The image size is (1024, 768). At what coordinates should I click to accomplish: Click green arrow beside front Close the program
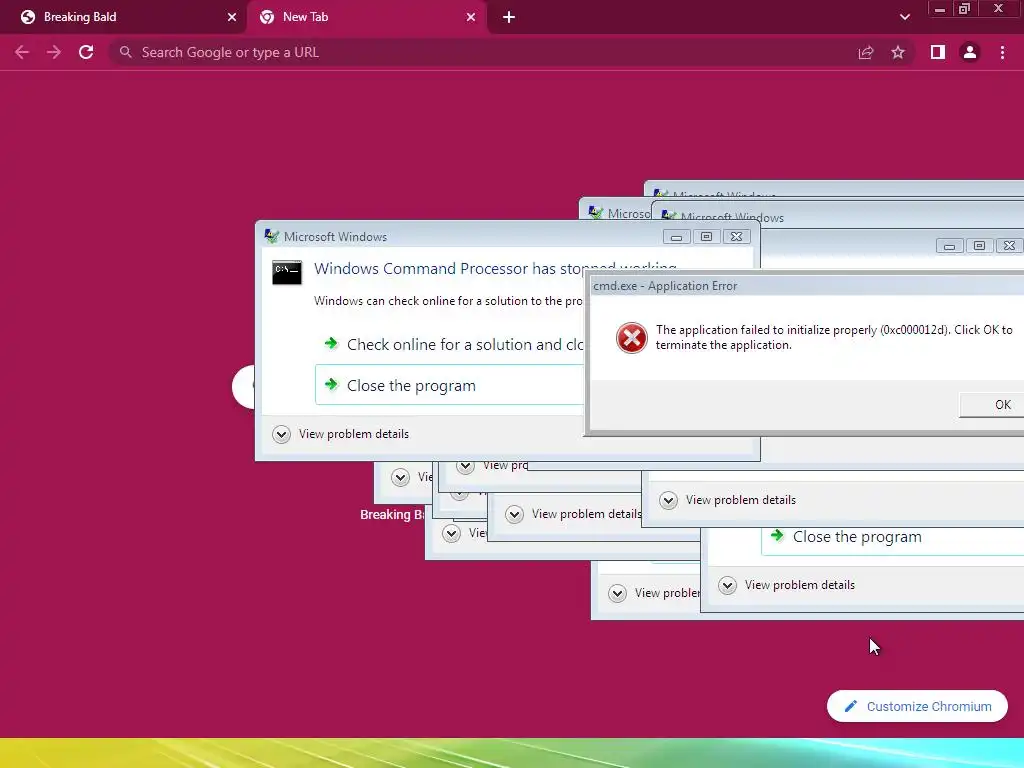point(331,384)
